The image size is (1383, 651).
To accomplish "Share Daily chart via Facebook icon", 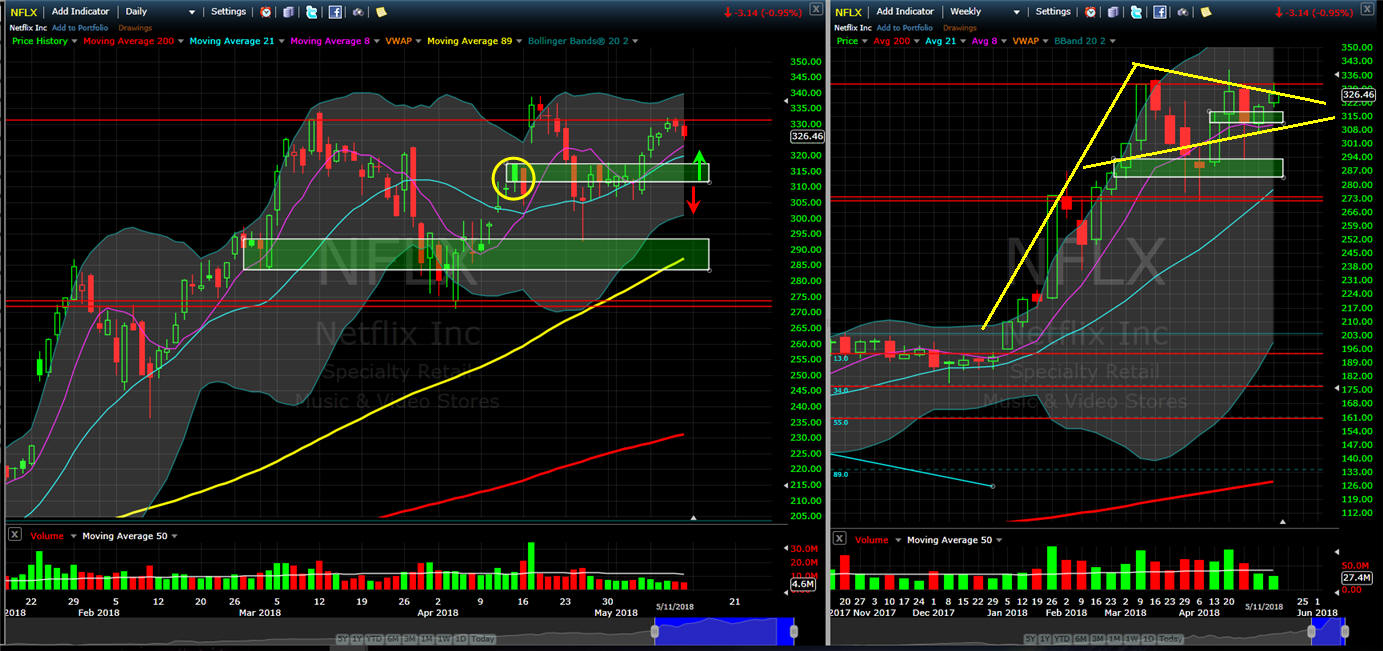I will pyautogui.click(x=335, y=12).
